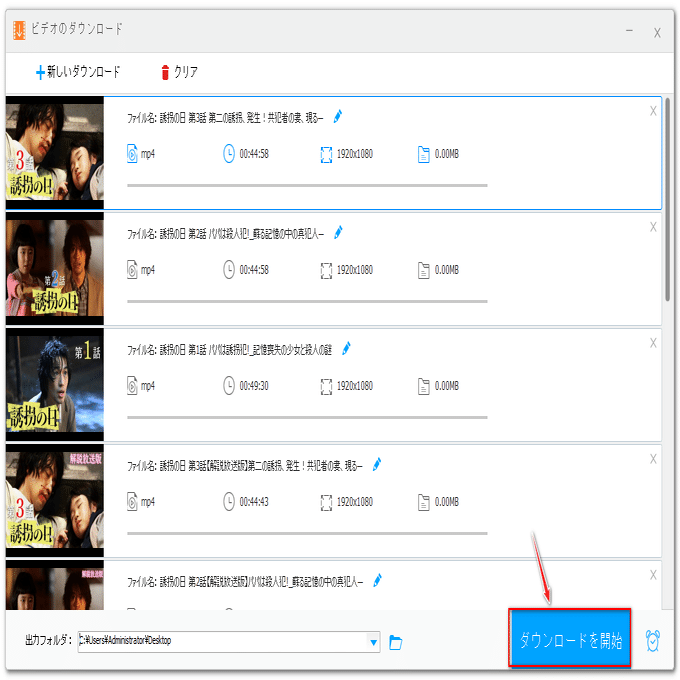Click the クリア trash button
The height and width of the screenshot is (680, 680).
coord(179,72)
